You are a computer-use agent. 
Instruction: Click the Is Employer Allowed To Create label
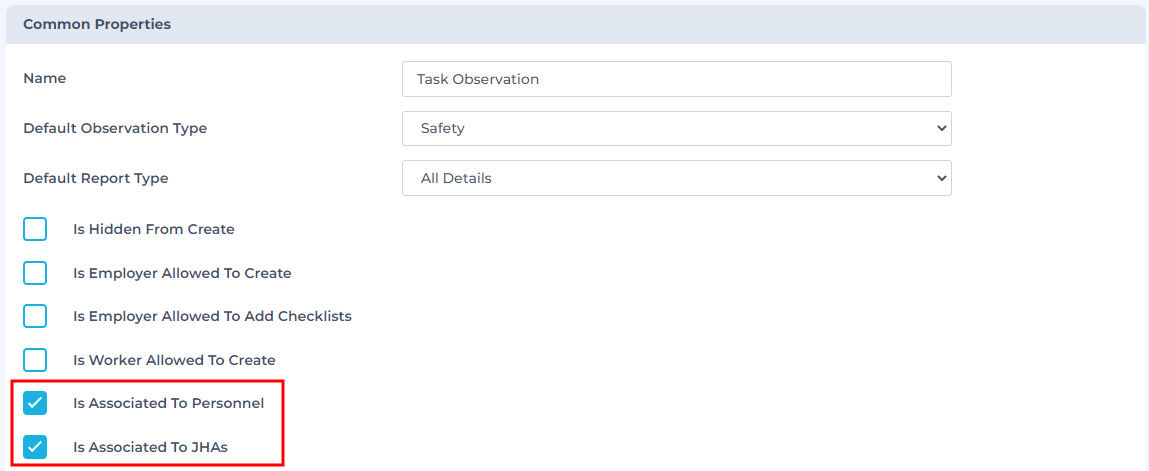(182, 273)
